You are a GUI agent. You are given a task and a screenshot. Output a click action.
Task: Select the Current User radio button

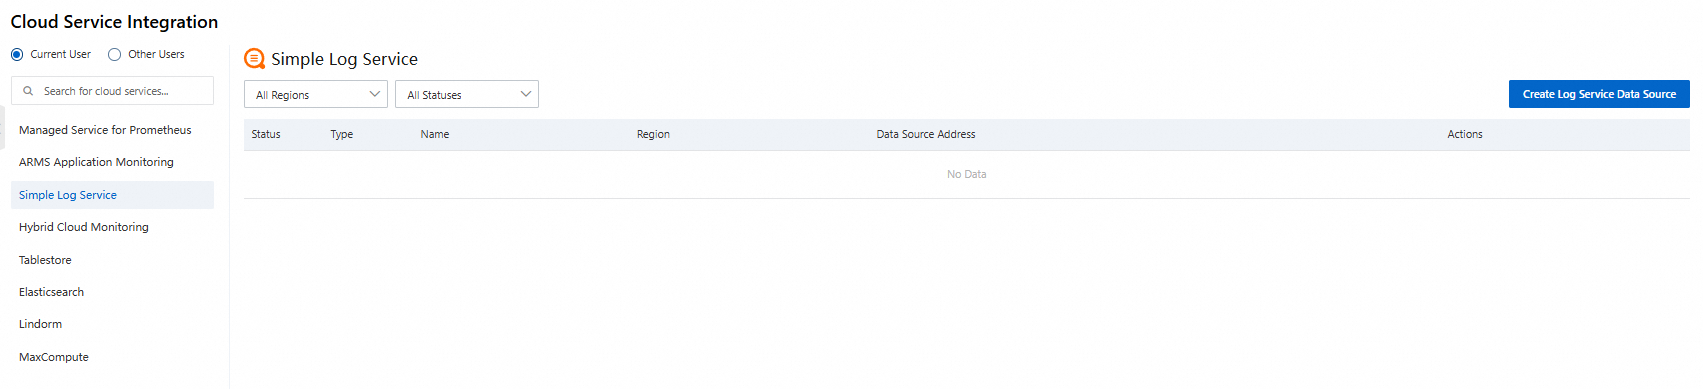[17, 55]
